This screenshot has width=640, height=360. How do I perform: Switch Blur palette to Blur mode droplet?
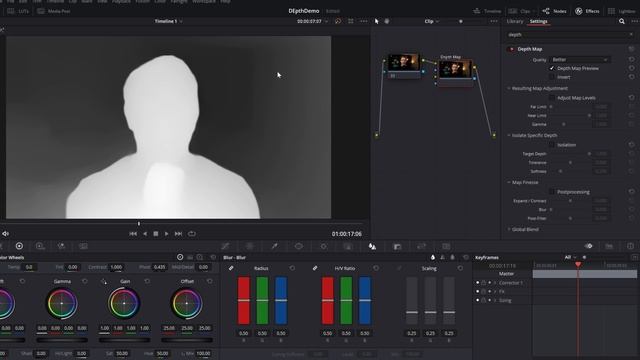(x=433, y=257)
